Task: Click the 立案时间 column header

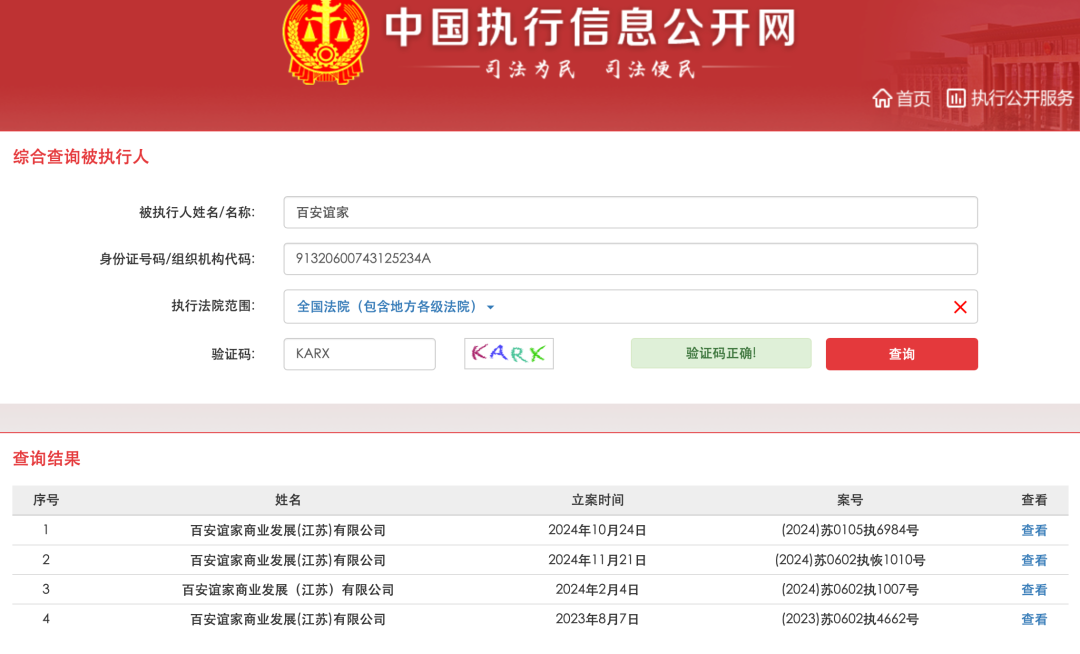Action: pos(597,500)
